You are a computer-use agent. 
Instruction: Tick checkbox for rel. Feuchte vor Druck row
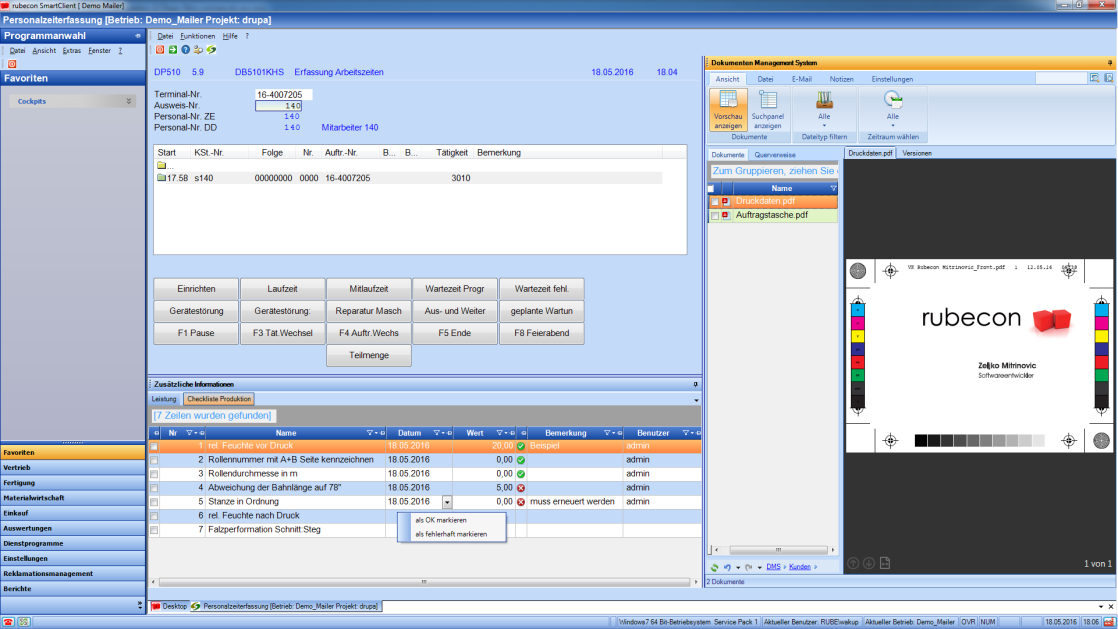(154, 446)
